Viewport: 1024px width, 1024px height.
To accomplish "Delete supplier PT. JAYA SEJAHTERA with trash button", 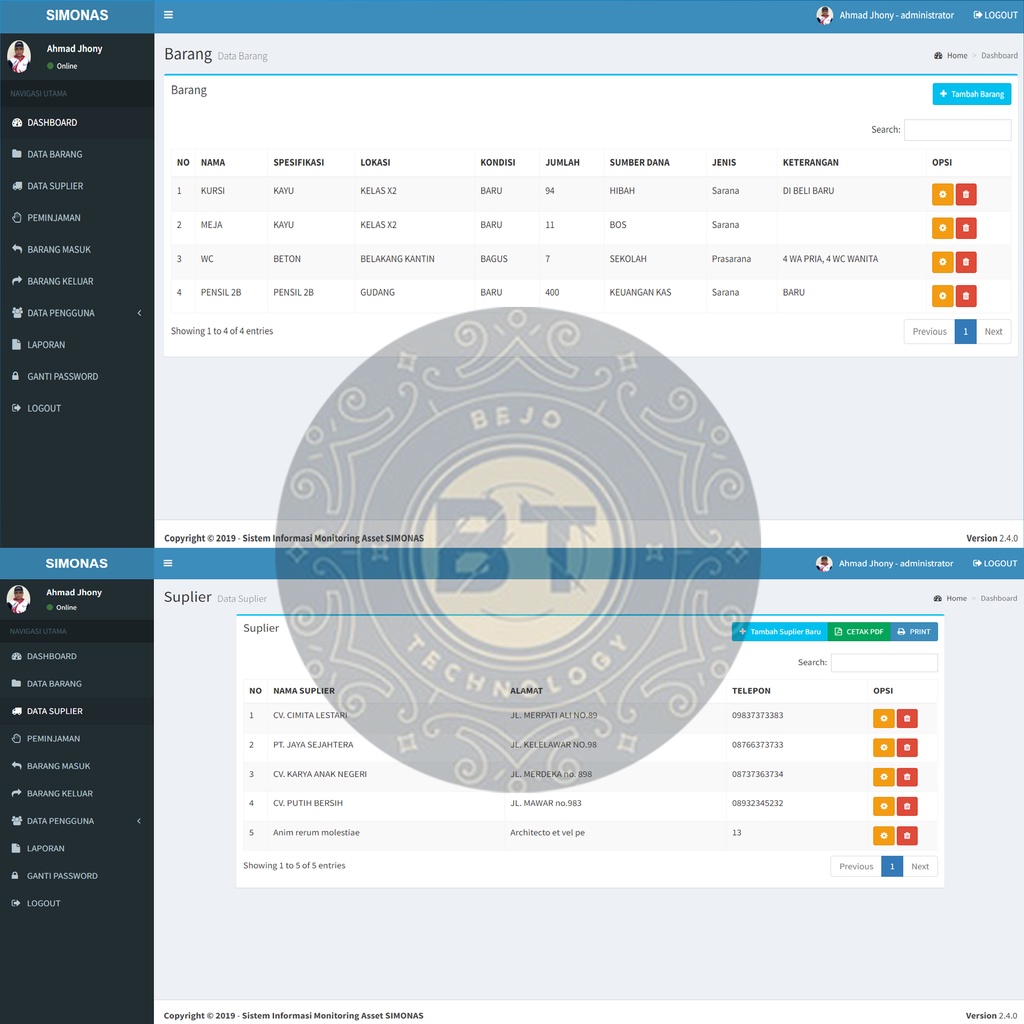I will point(907,747).
